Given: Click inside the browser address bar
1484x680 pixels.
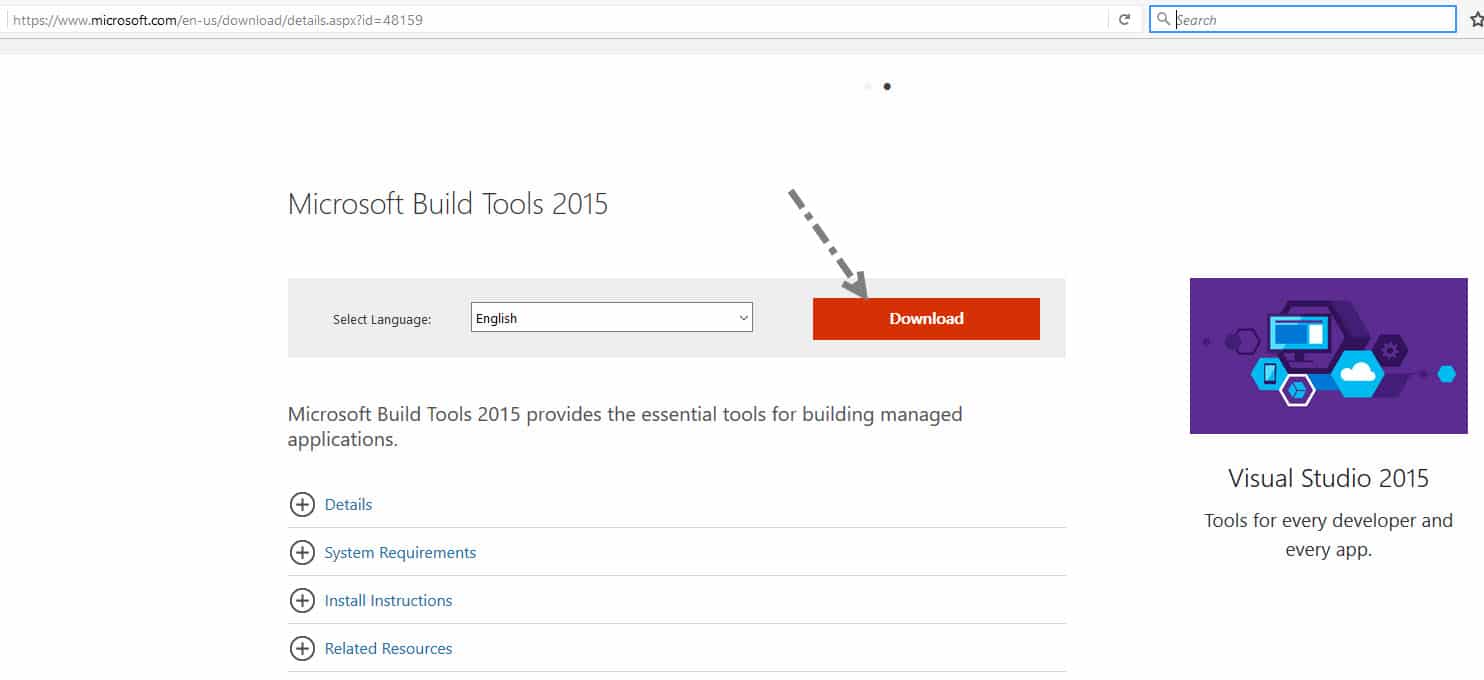Looking at the screenshot, I should [400, 18].
